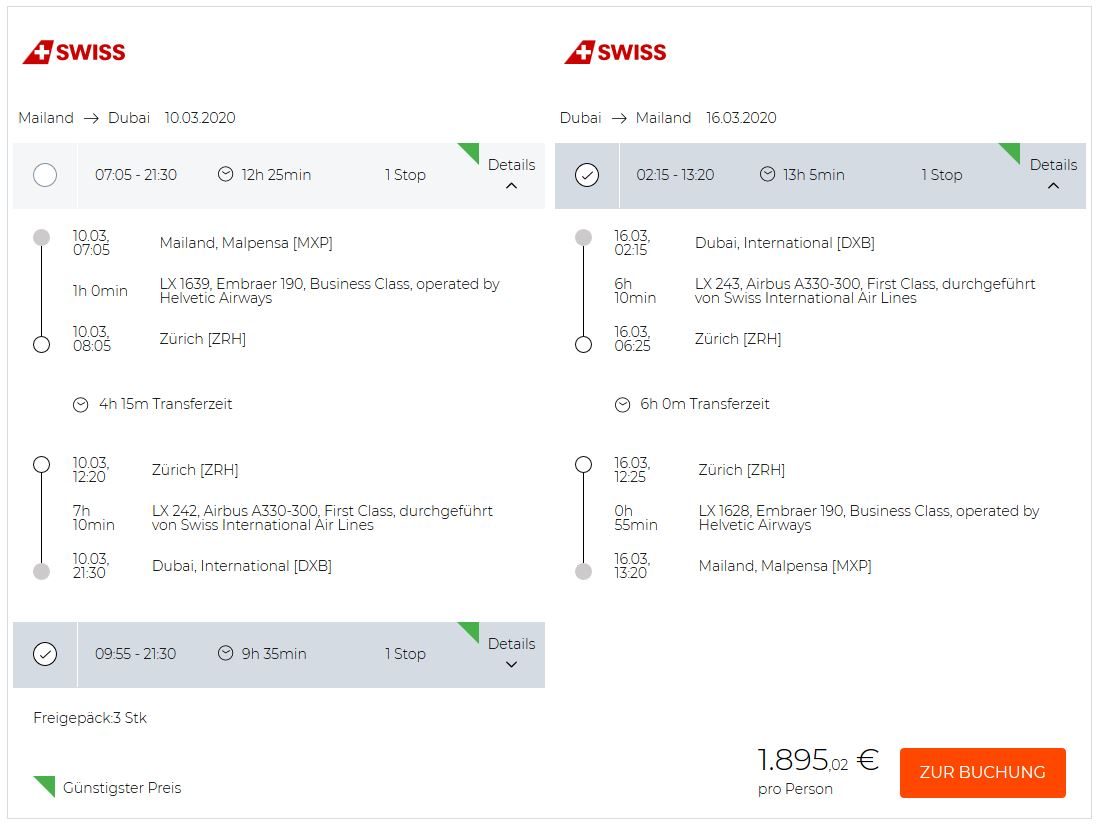Click 'Zürich [ZRH]' arrival at 06:25
The image size is (1101, 825).
point(738,338)
